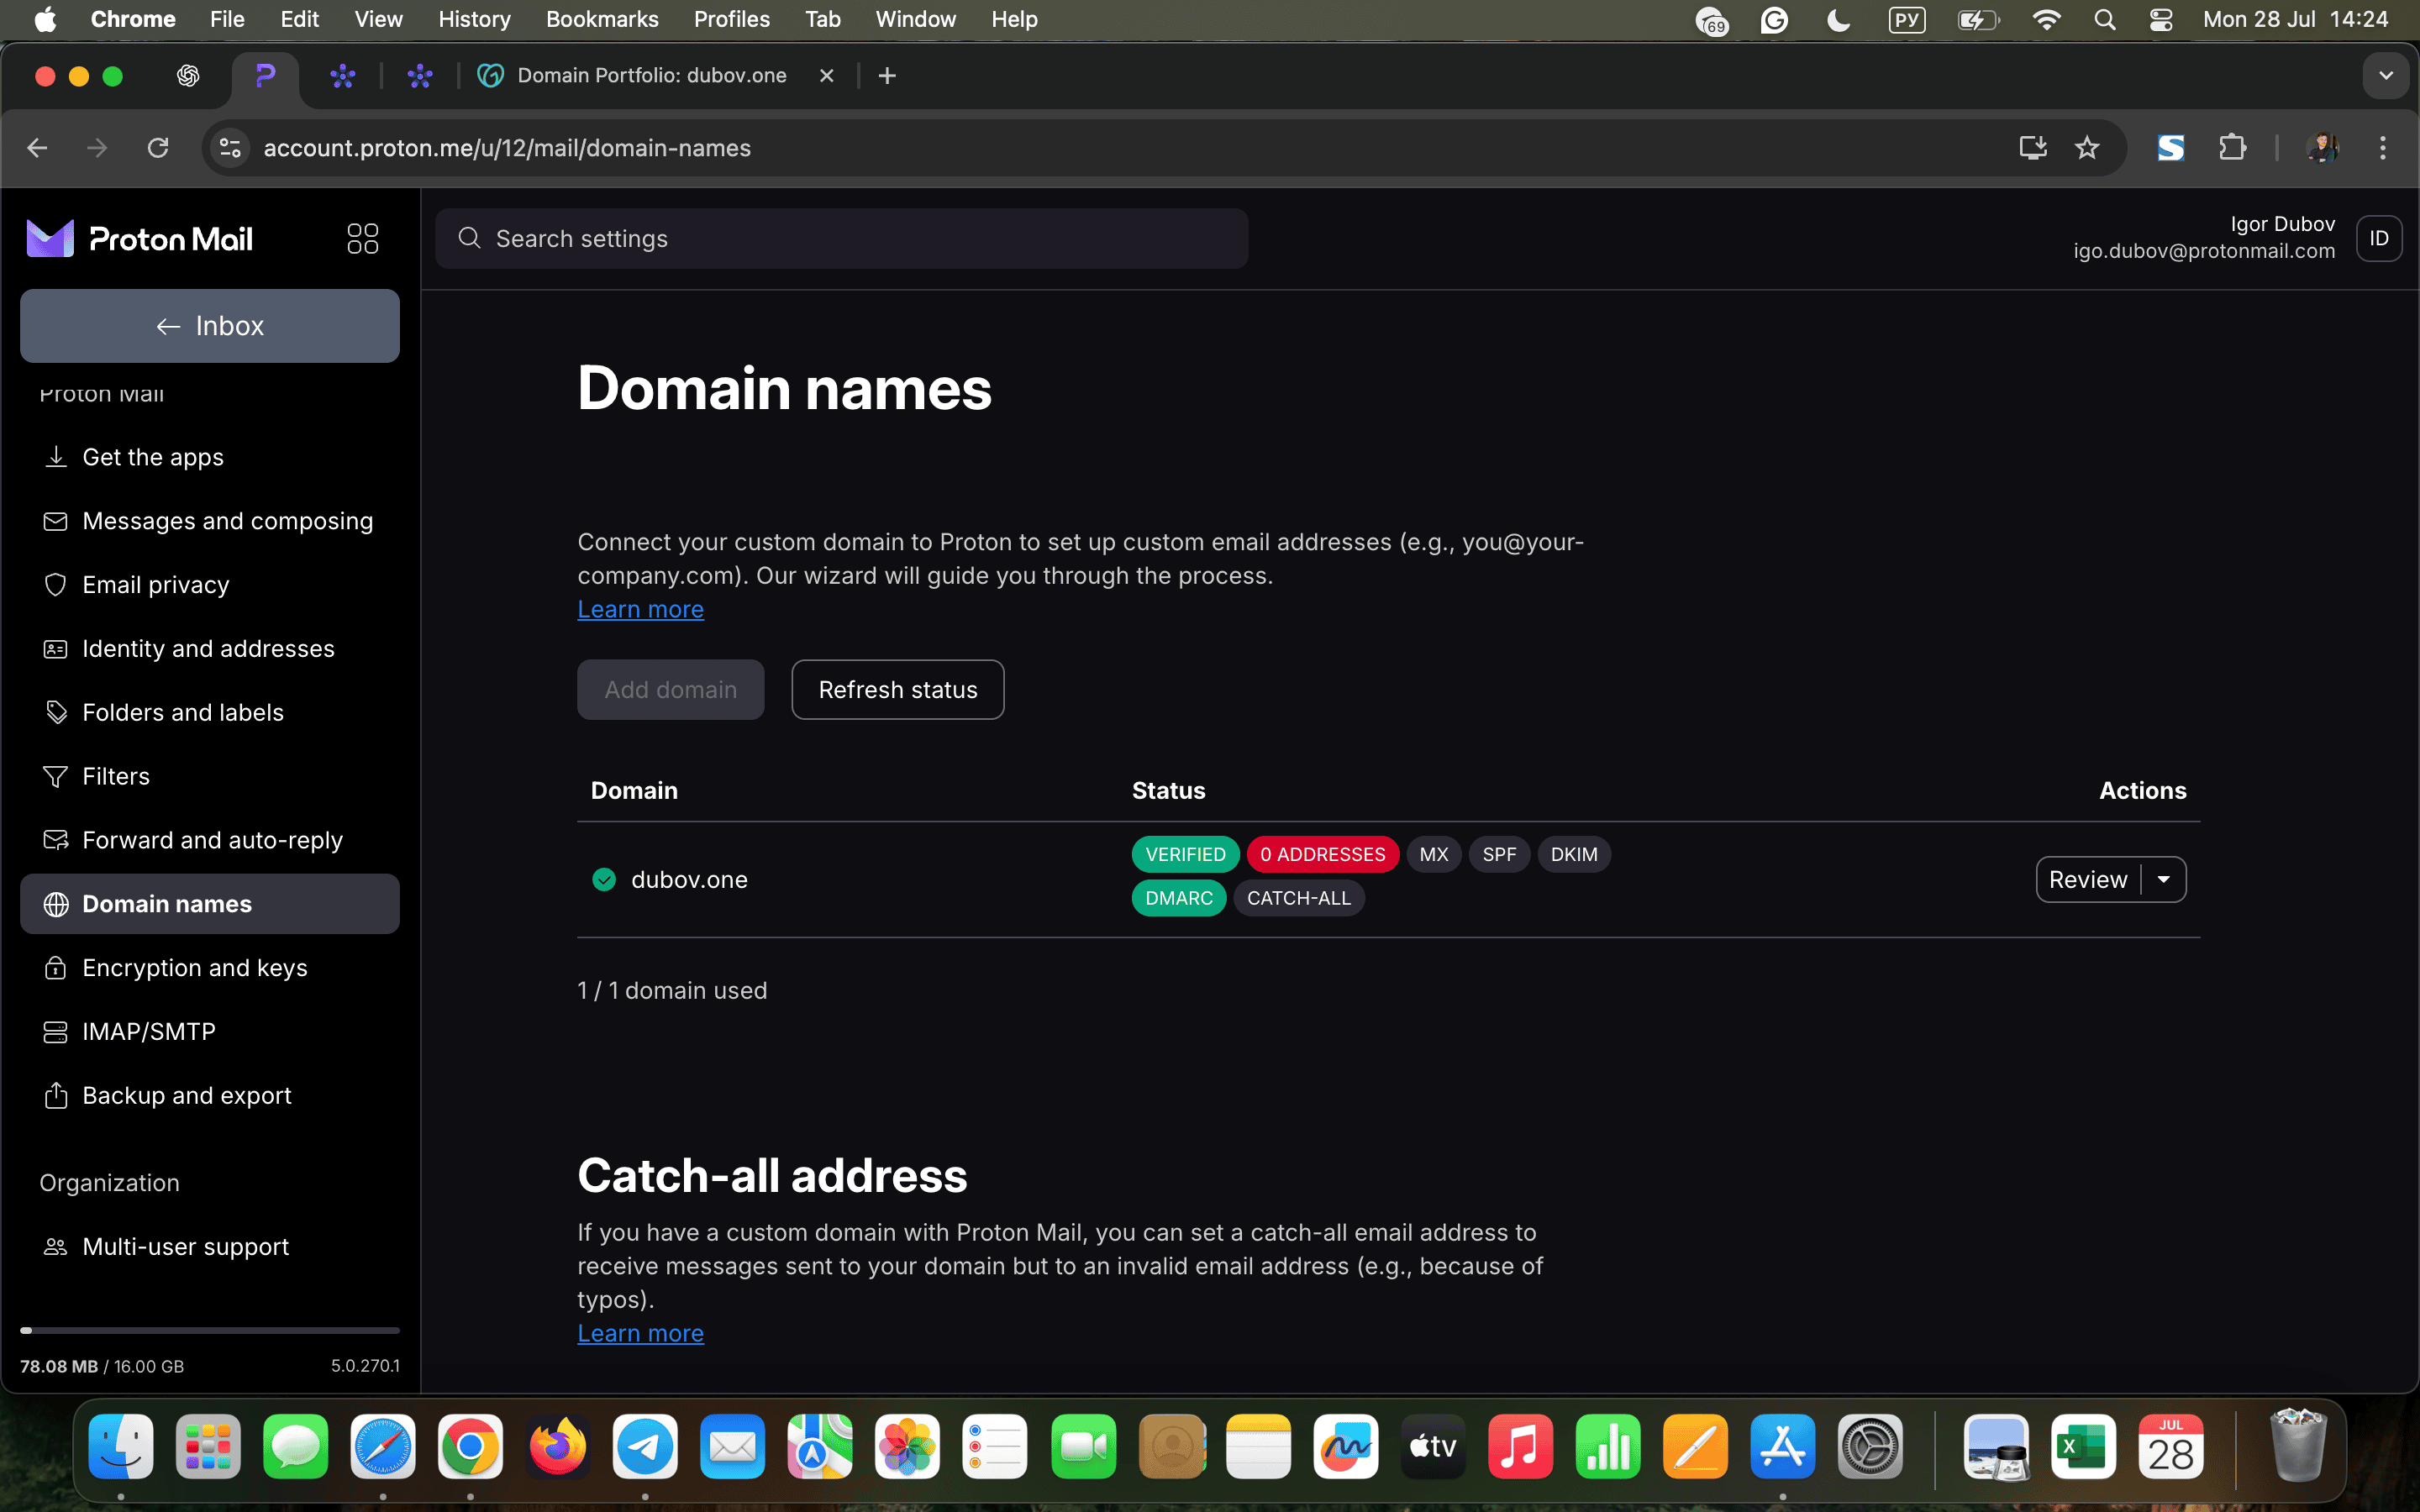Open Firefox from the Dock
The image size is (2420, 1512).
[558, 1446]
